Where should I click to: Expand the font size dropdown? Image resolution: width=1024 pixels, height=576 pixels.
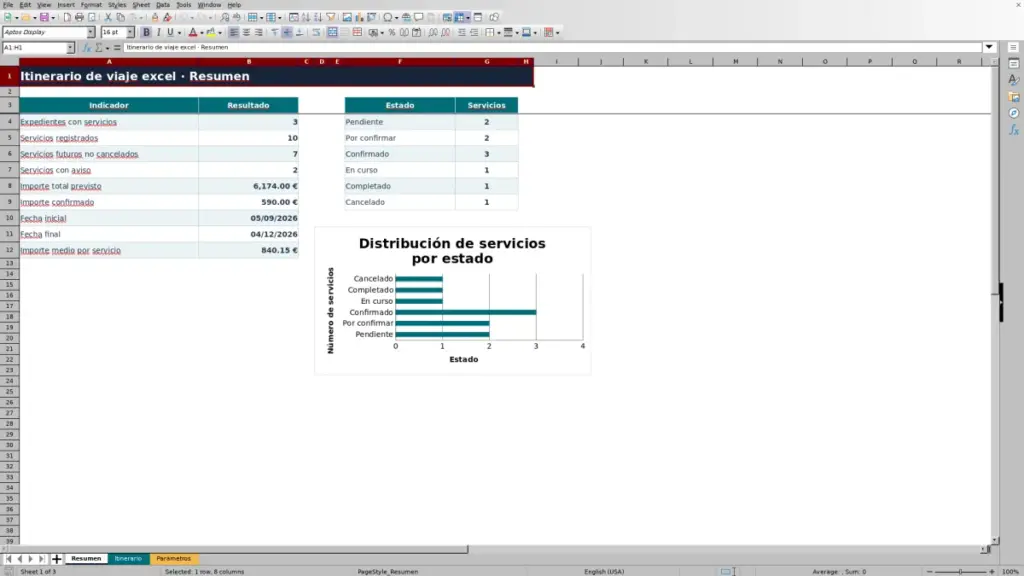click(130, 32)
